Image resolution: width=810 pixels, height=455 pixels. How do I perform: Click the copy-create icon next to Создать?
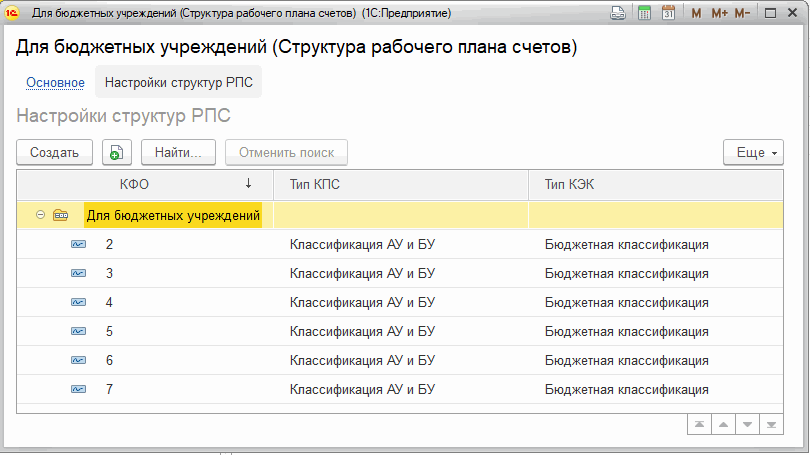click(117, 153)
